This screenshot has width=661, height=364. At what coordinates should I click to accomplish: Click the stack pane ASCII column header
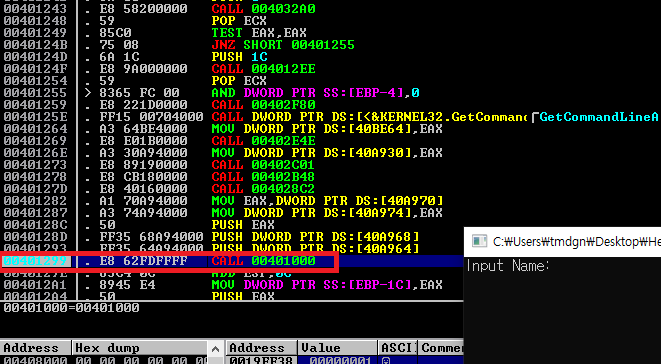pos(398,348)
